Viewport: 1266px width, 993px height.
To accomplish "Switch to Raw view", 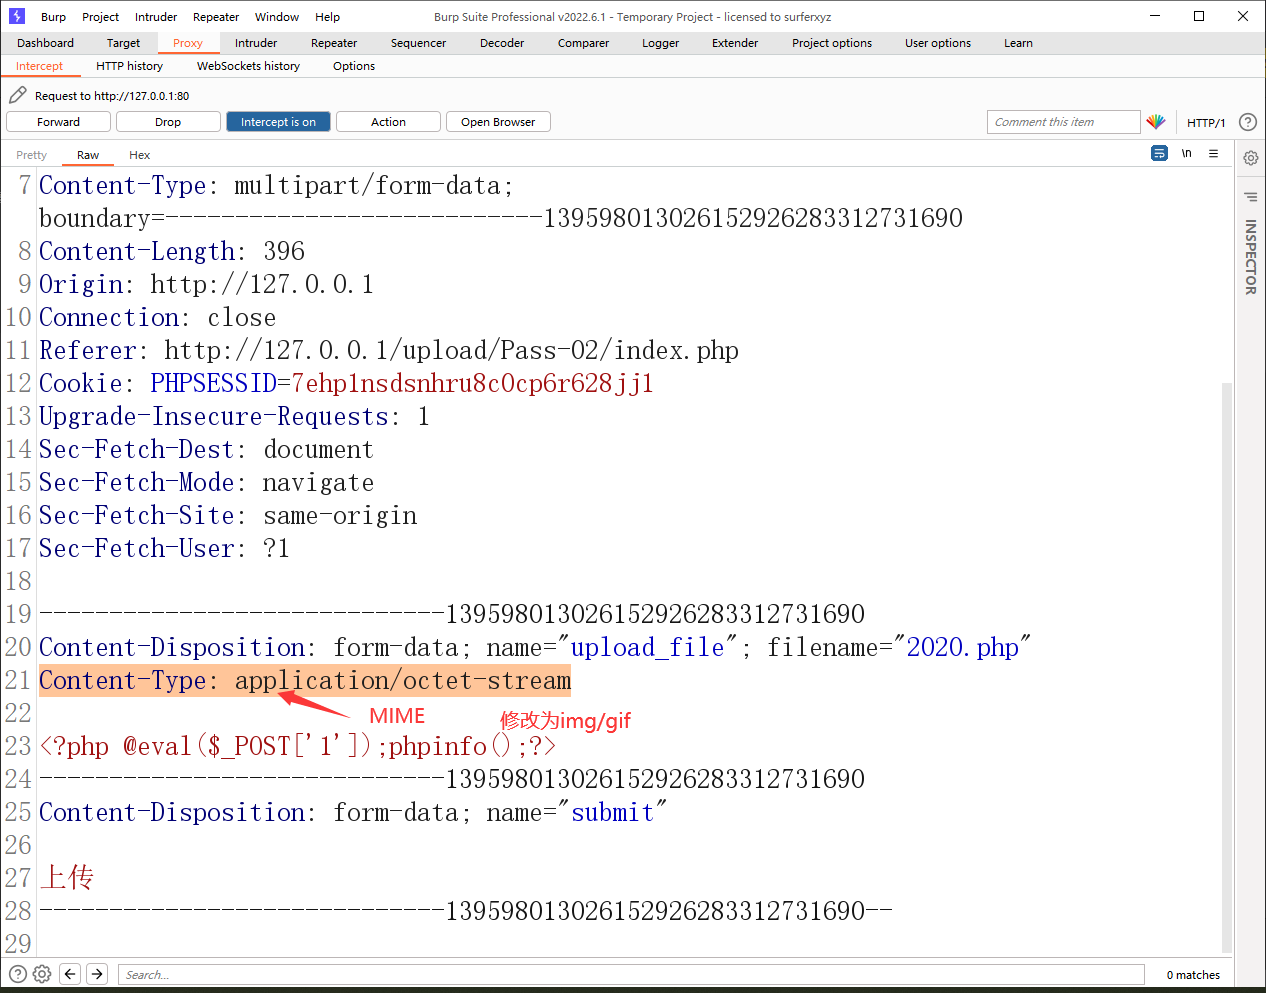I will 88,155.
